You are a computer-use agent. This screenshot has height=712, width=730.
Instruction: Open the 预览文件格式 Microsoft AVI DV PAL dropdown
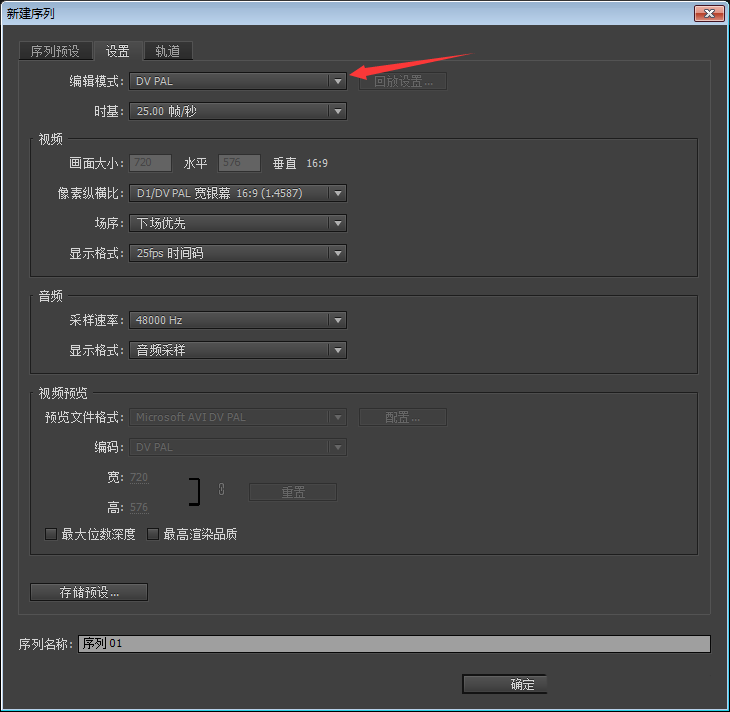click(x=237, y=417)
